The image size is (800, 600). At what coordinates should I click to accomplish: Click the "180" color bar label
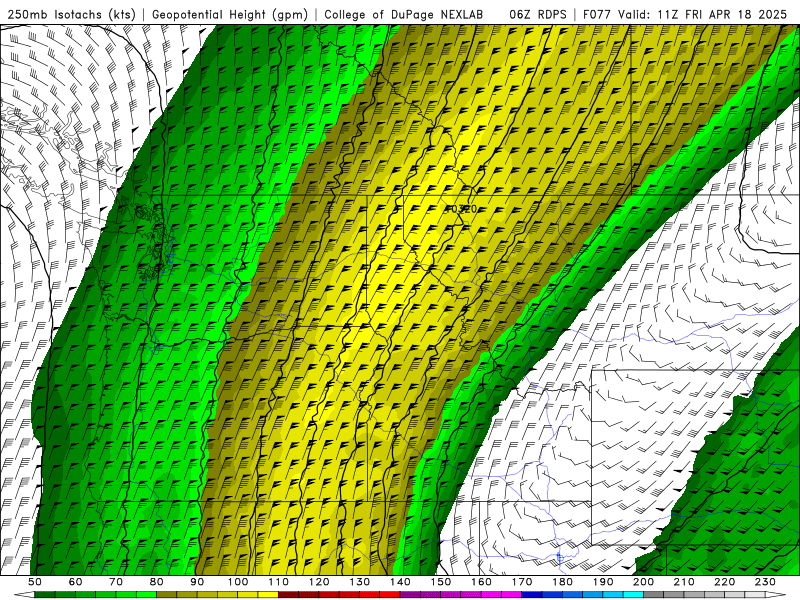click(x=562, y=582)
